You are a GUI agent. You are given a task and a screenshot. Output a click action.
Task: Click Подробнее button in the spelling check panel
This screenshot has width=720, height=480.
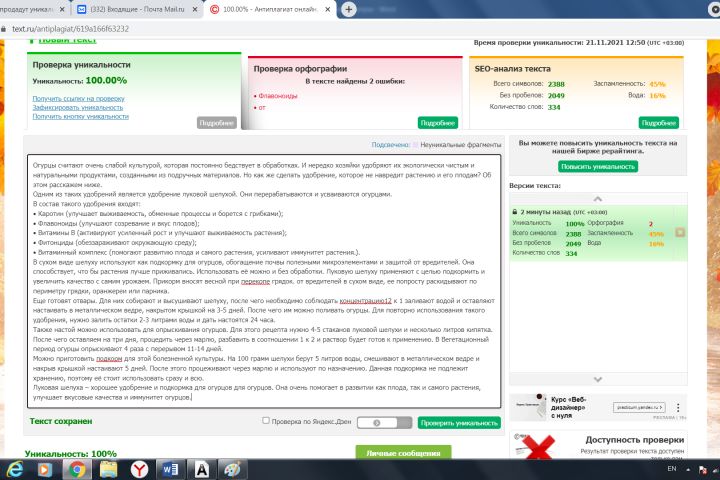coord(438,123)
